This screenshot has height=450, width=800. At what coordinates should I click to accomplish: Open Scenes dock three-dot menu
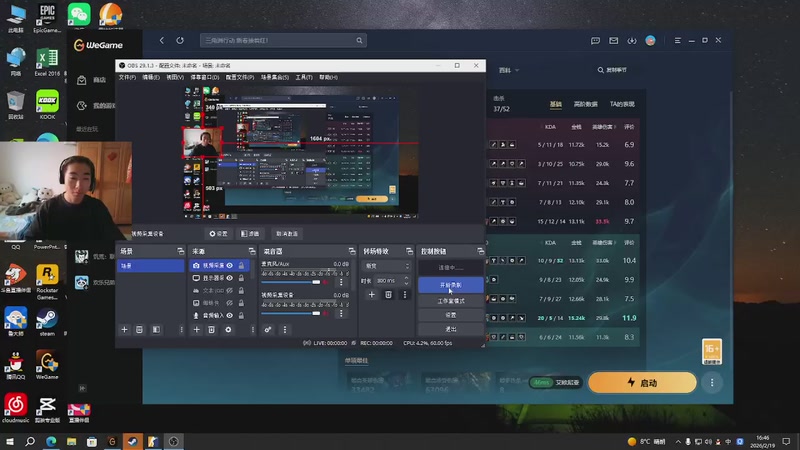click(x=181, y=330)
